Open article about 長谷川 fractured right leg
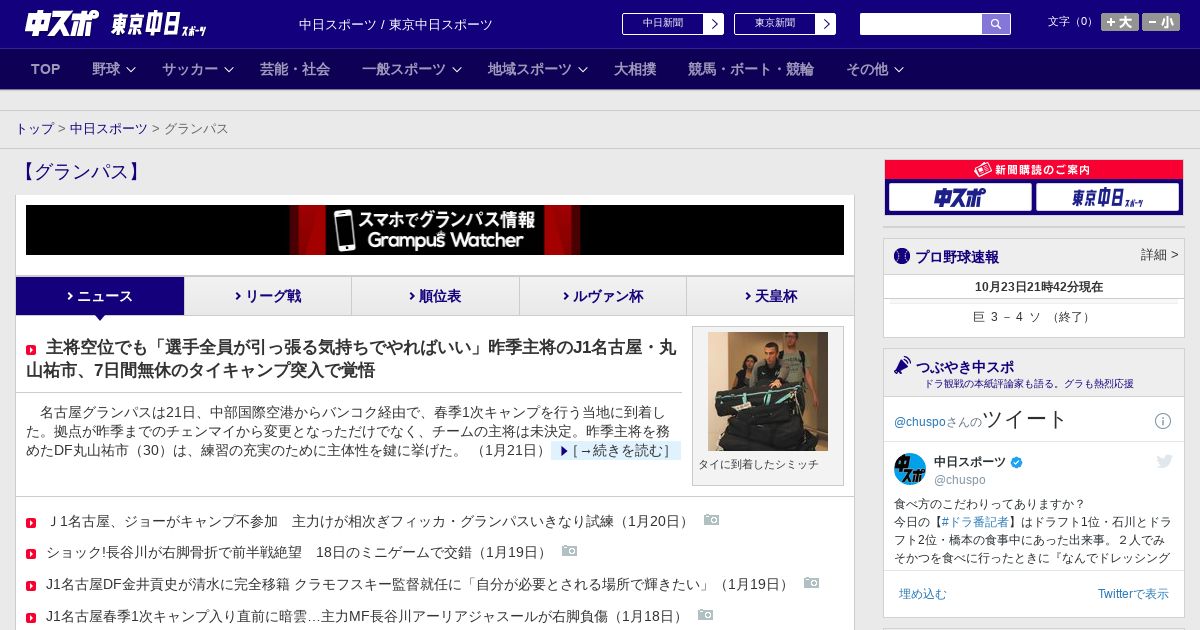The height and width of the screenshot is (630, 1200). [x=298, y=552]
